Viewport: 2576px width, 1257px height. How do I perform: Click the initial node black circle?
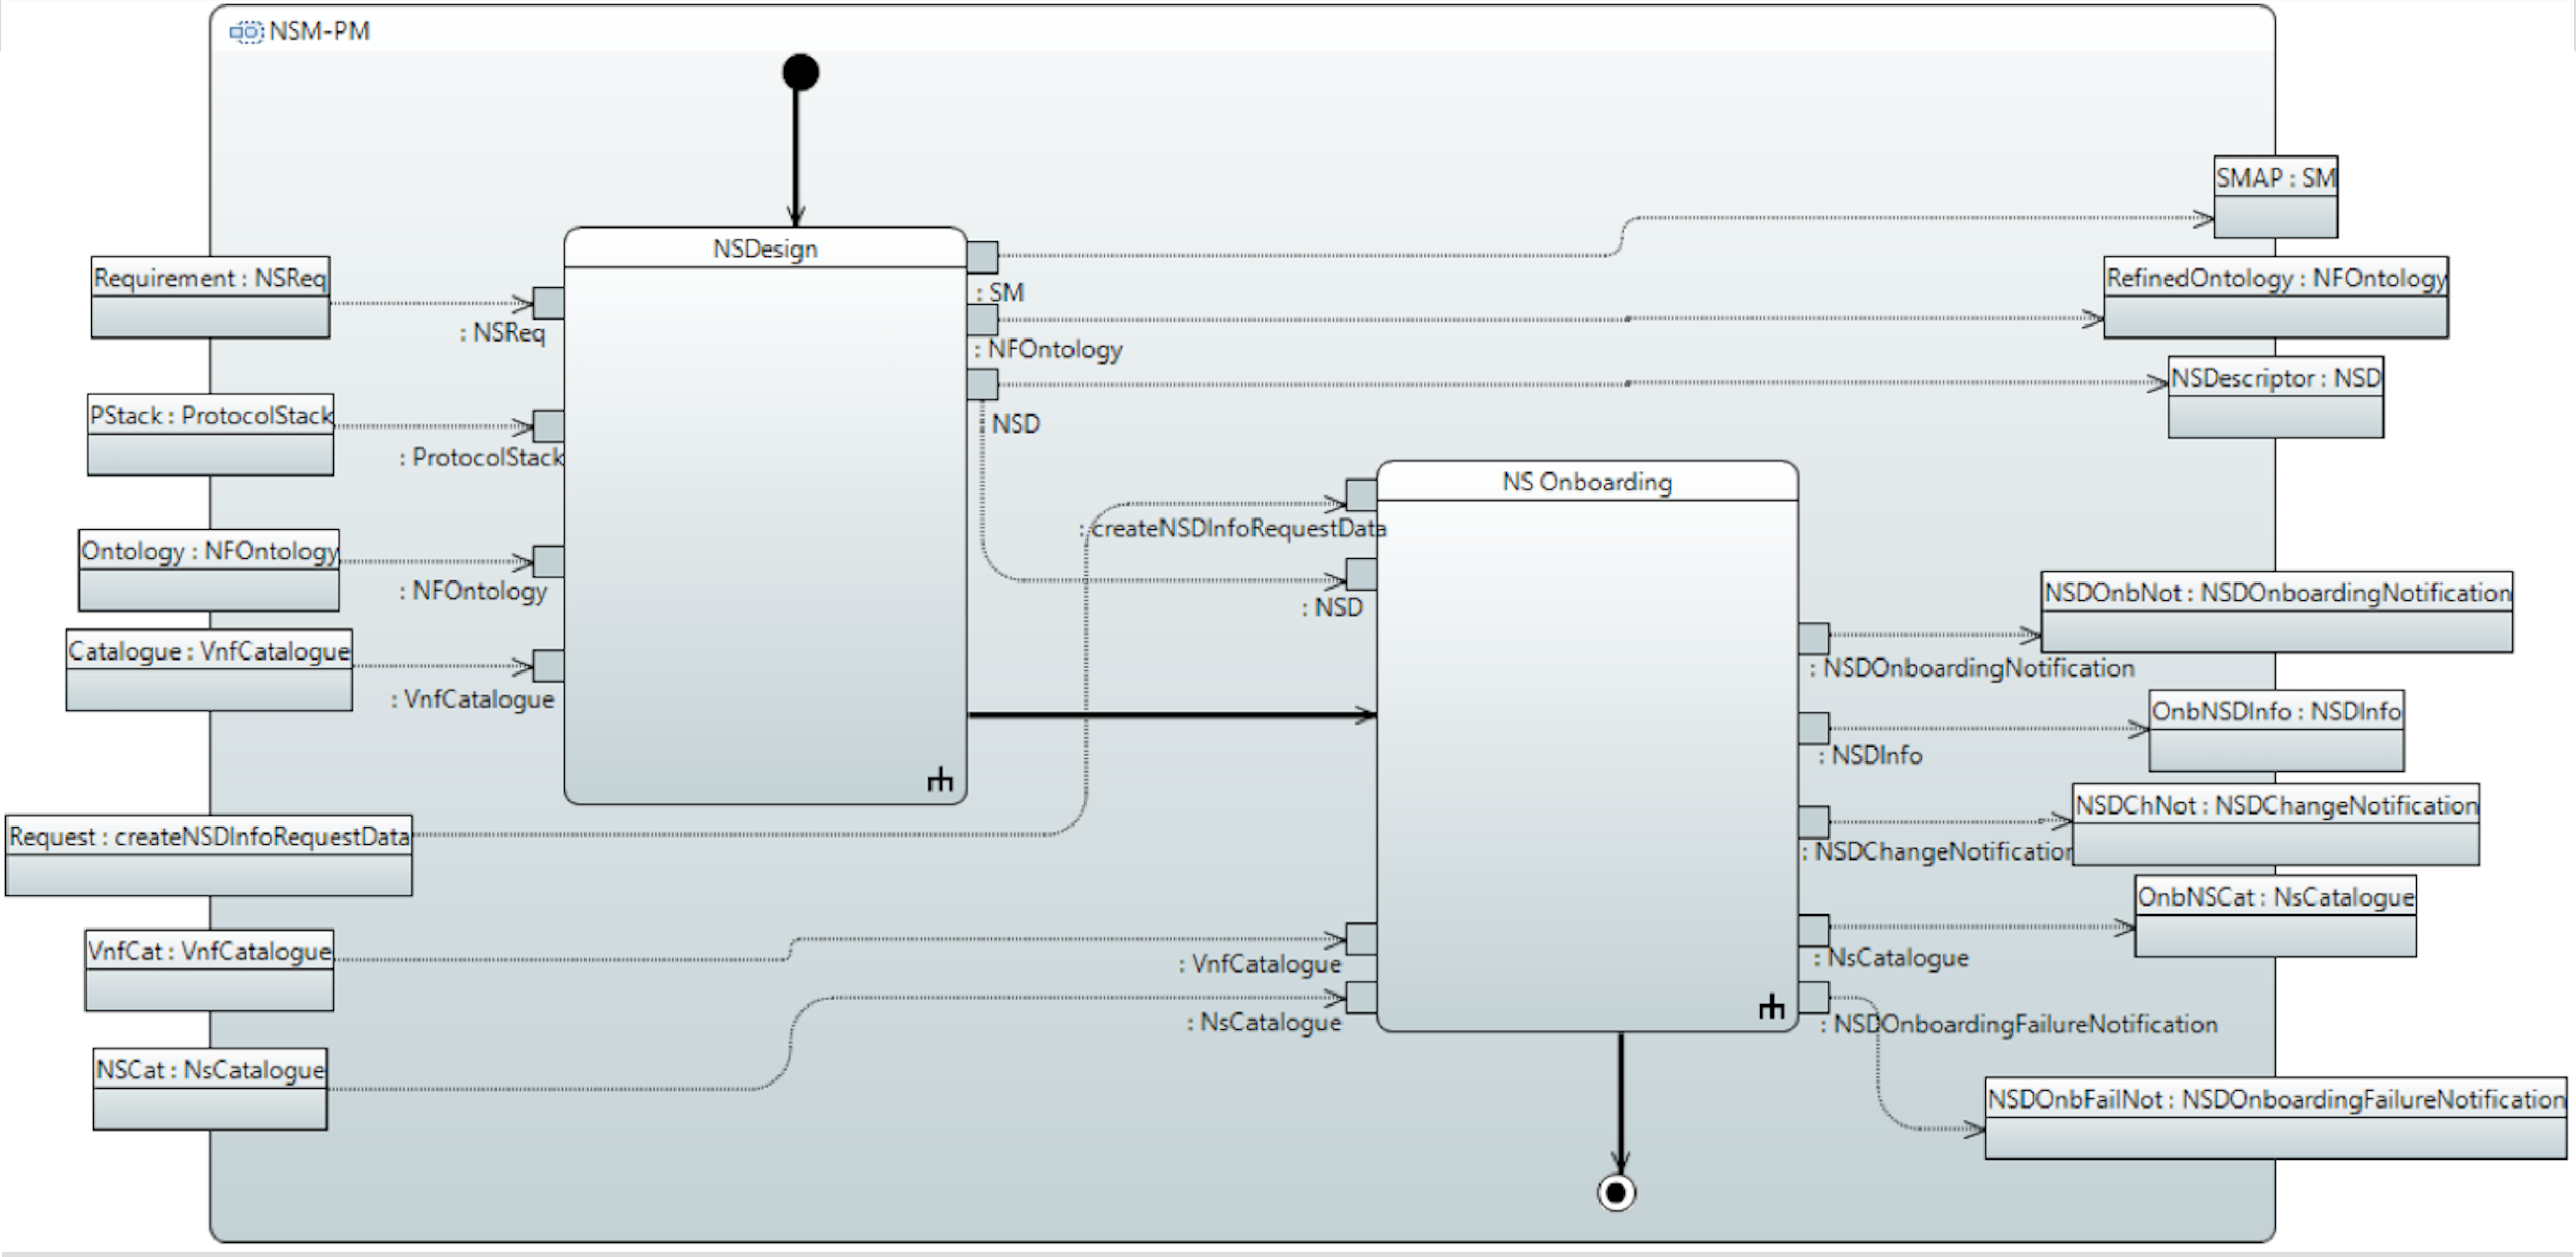(800, 72)
